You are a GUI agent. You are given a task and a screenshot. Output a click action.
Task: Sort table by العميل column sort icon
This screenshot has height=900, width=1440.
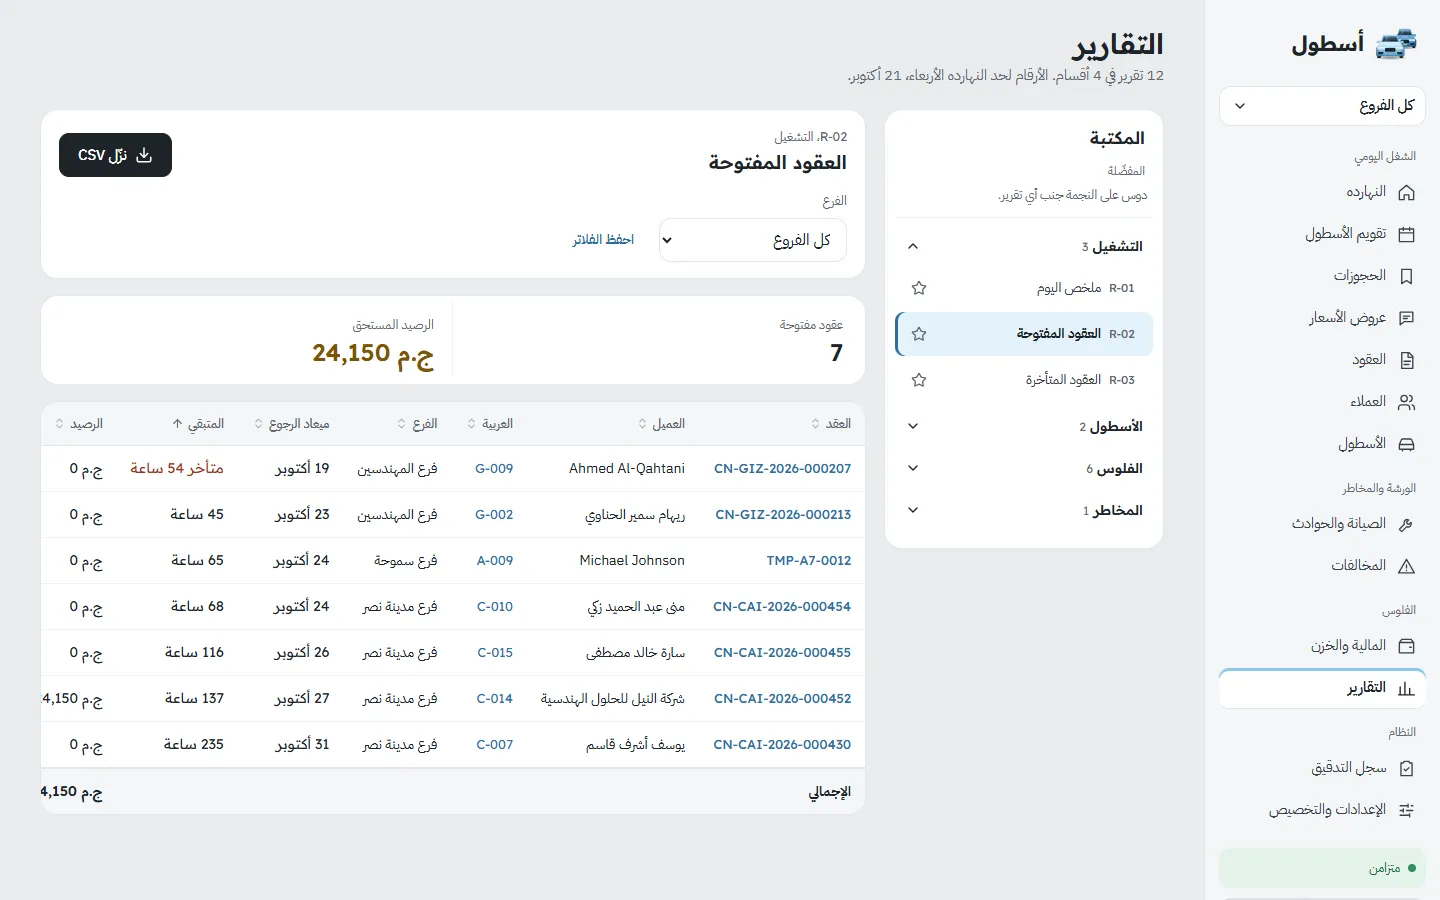[x=643, y=424]
